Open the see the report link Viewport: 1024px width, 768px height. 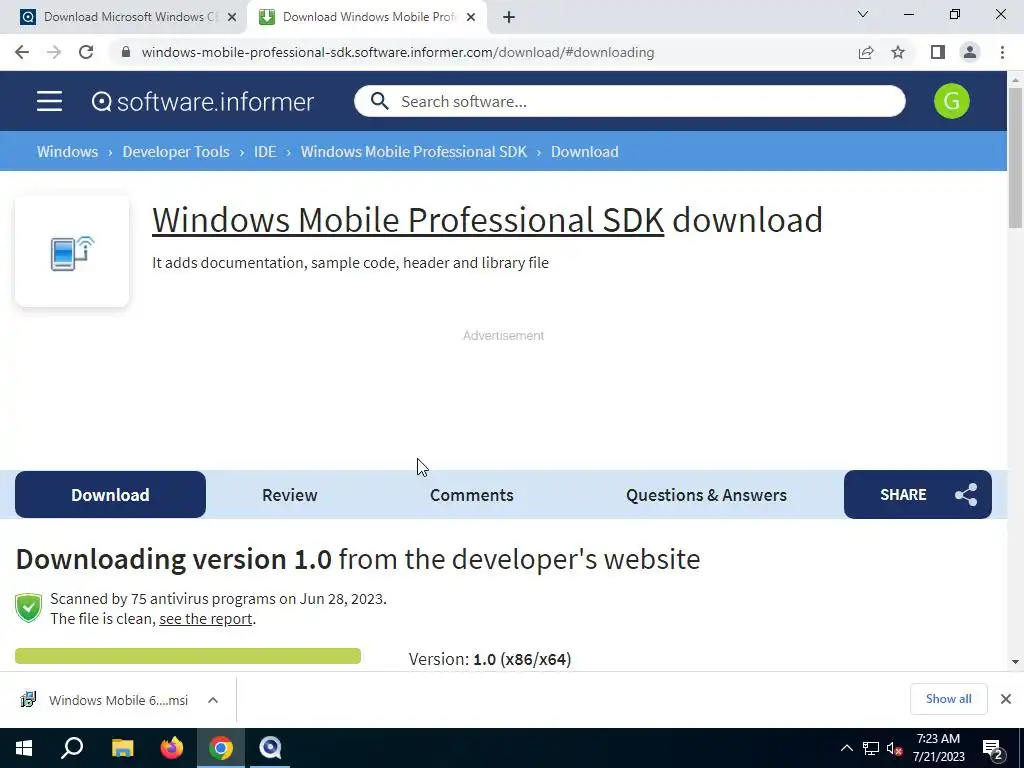click(205, 618)
